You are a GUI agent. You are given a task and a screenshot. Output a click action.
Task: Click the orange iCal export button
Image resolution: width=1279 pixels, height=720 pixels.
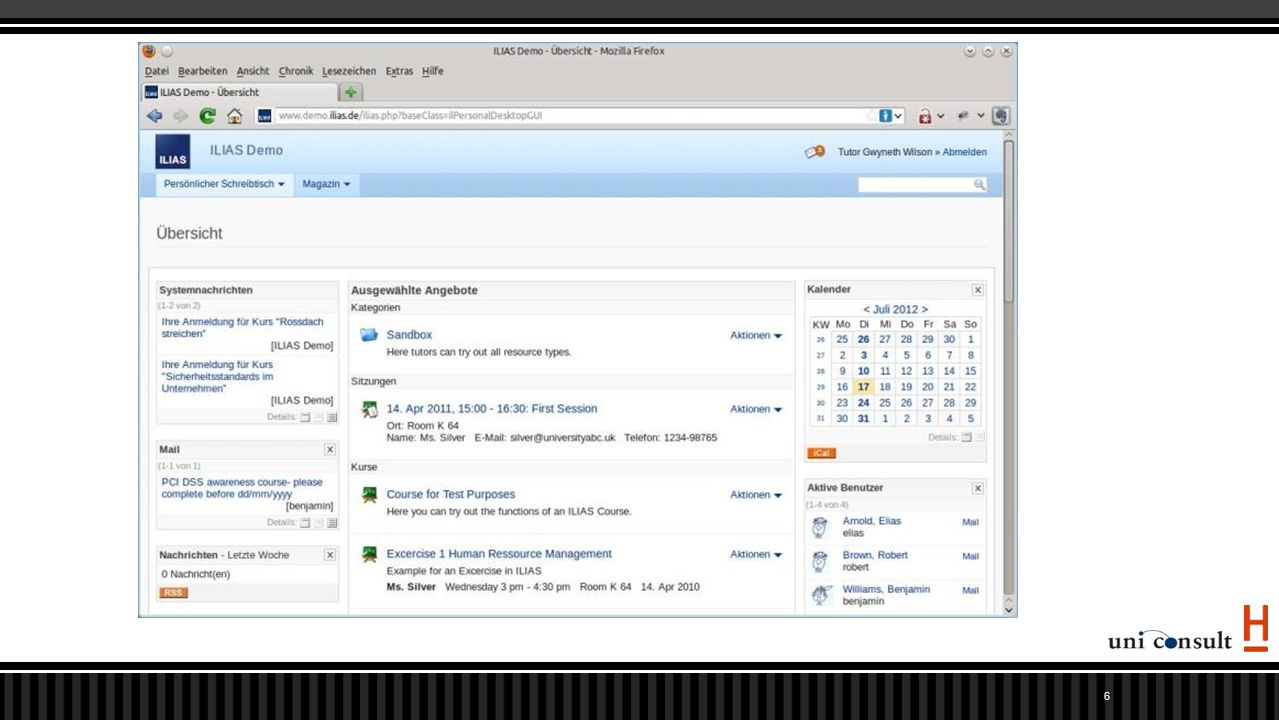pyautogui.click(x=821, y=453)
